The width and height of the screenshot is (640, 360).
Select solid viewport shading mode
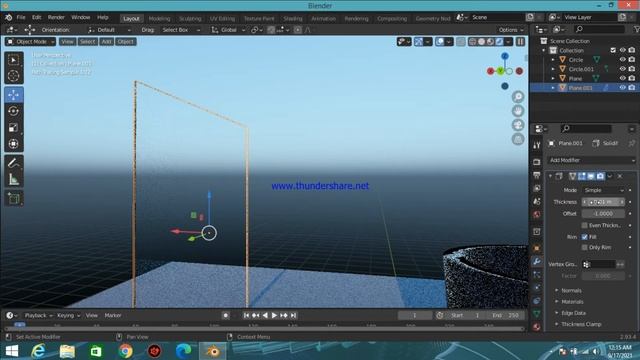482,42
